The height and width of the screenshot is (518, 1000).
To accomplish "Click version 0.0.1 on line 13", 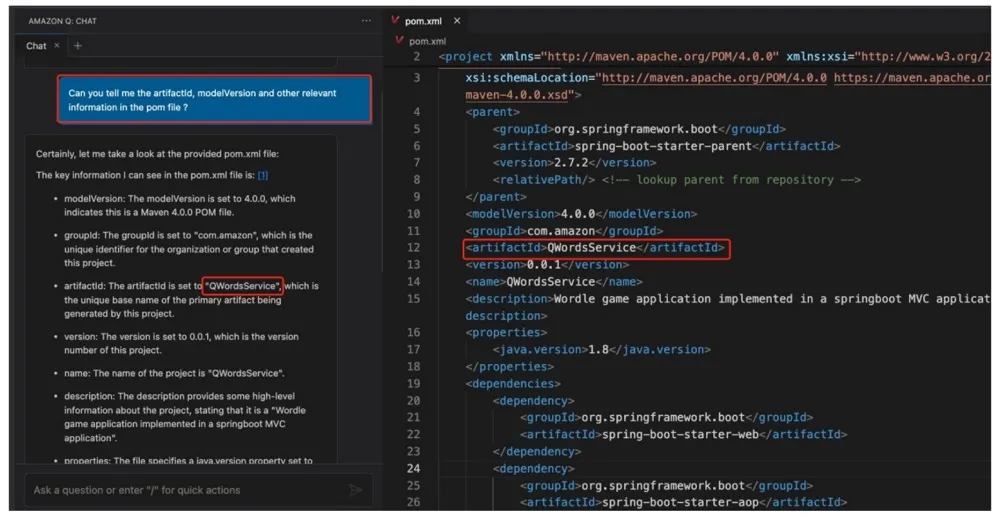I will pos(547,265).
